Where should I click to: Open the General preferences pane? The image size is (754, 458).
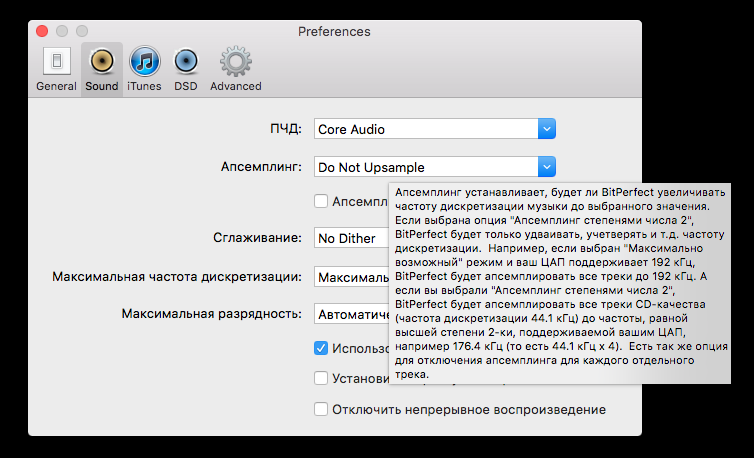56,68
